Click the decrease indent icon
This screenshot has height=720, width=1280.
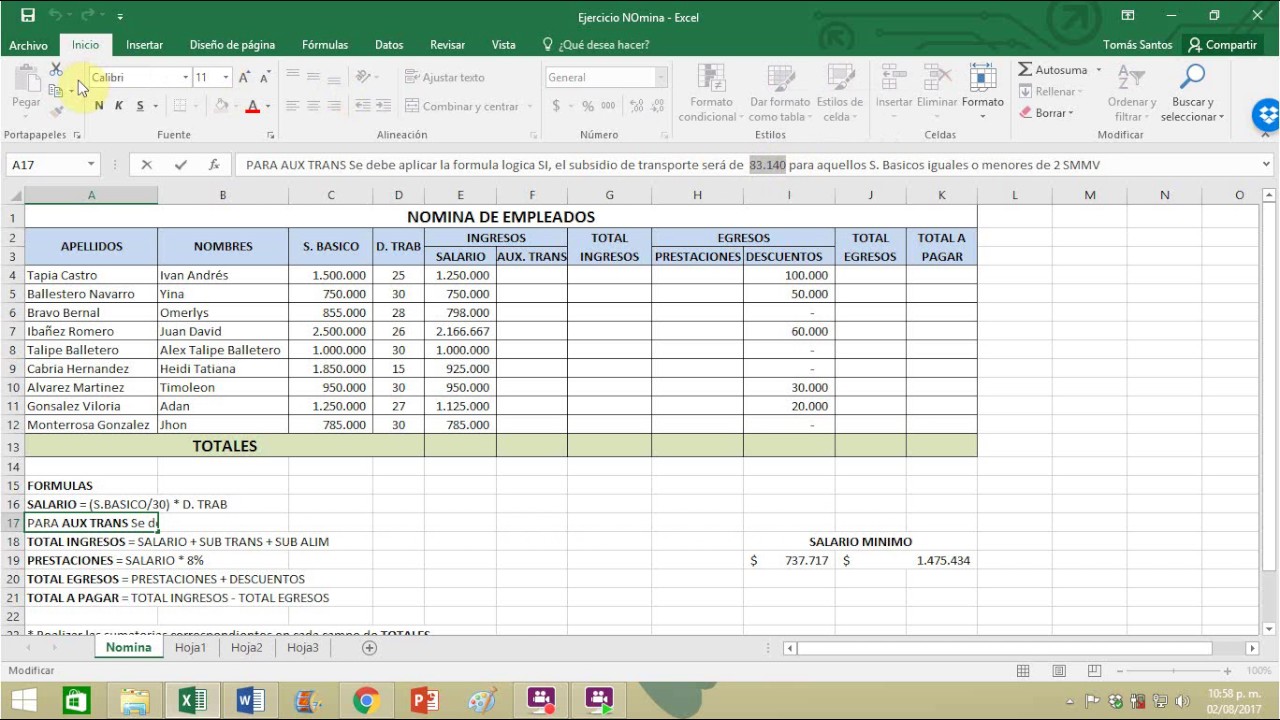[363, 106]
